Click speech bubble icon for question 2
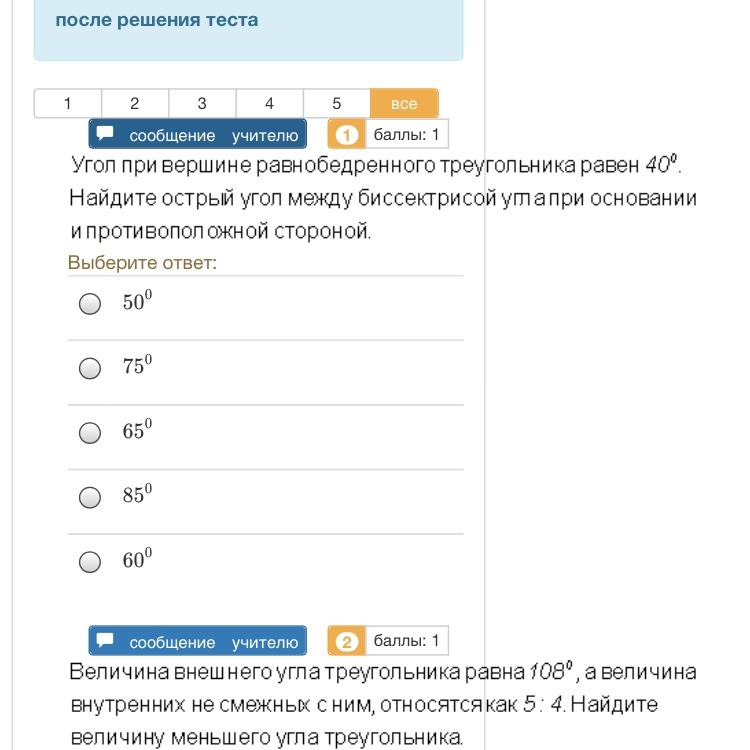Viewport: 750px width, 750px height. click(105, 640)
